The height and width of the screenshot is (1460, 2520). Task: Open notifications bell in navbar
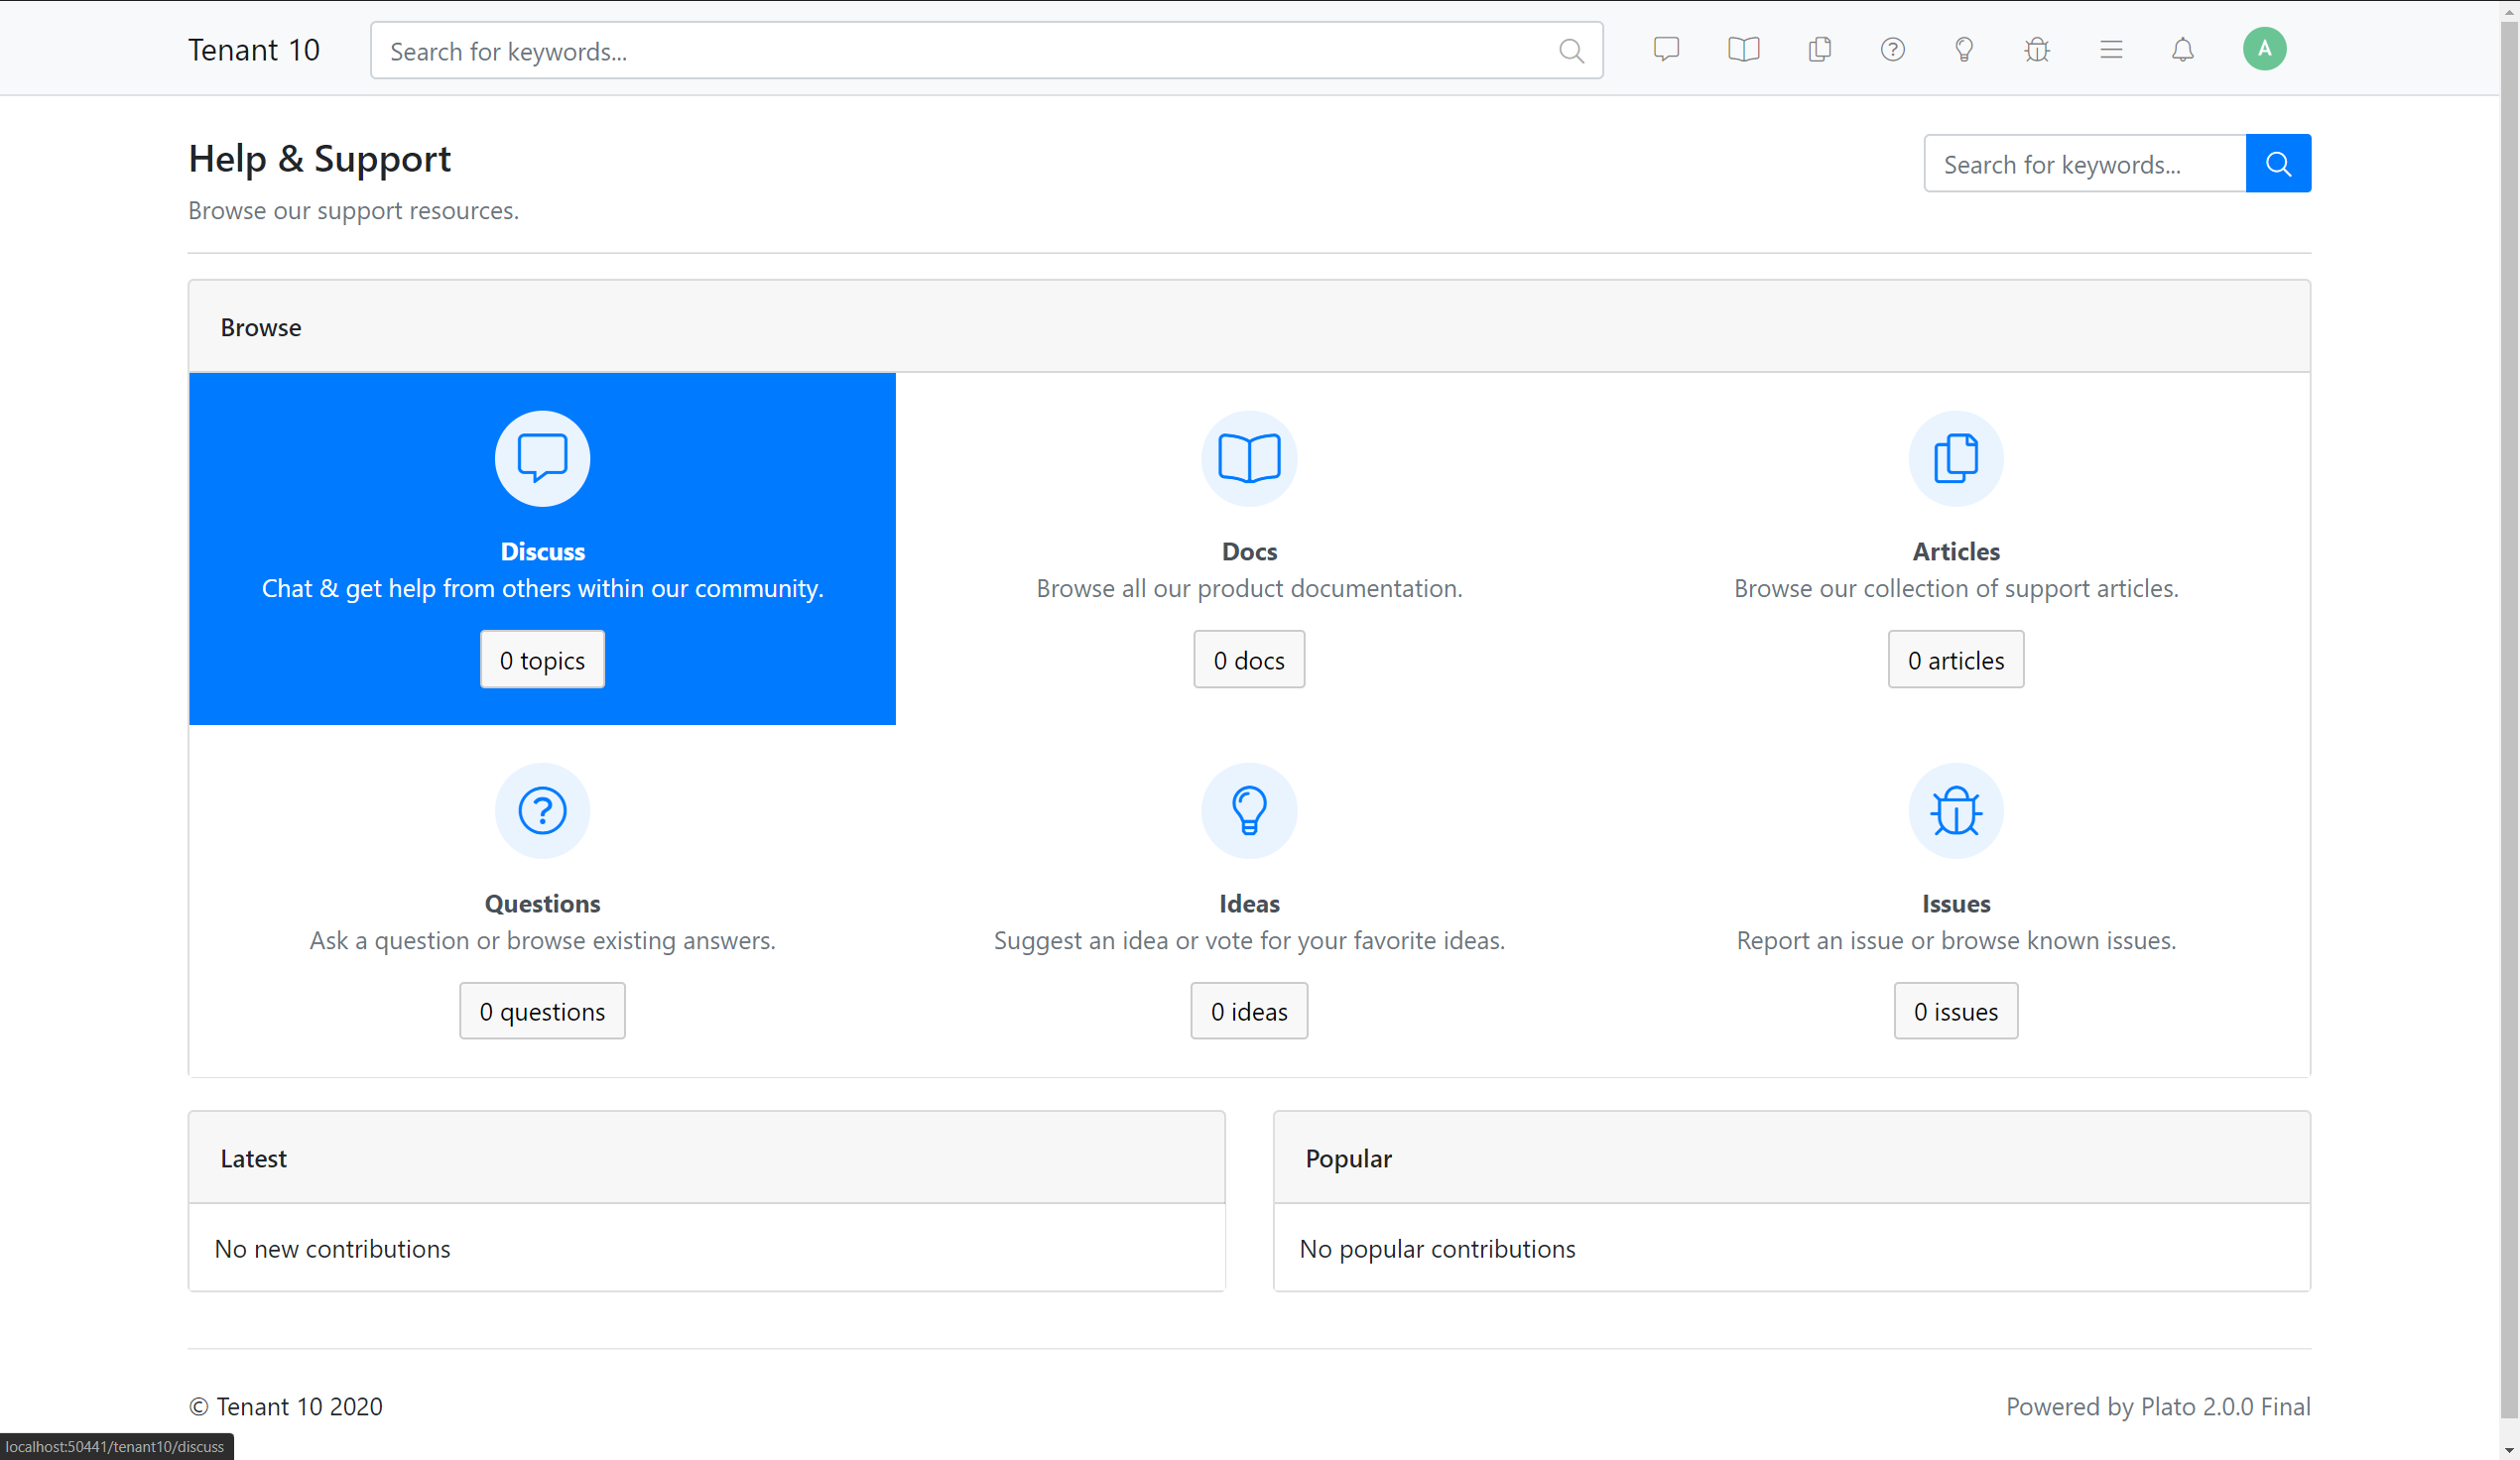(2183, 49)
